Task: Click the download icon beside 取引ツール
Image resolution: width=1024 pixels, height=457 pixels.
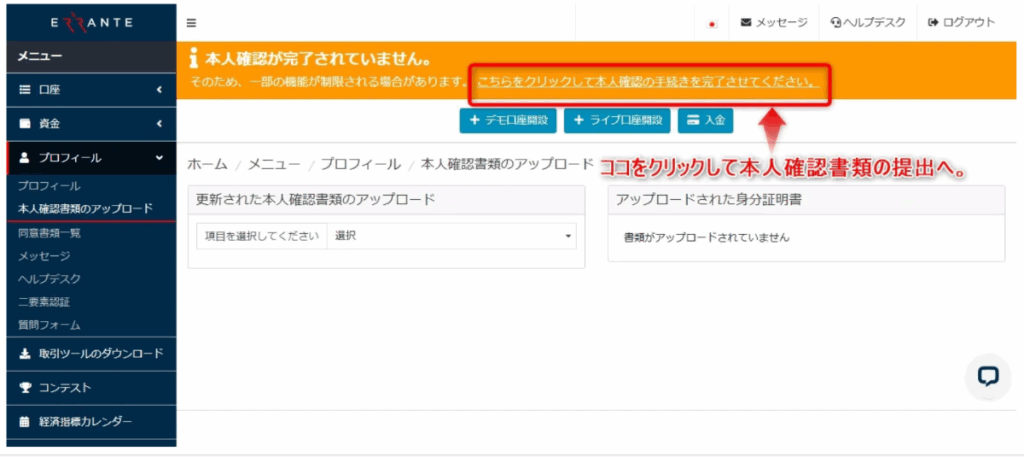Action: pyautogui.click(x=25, y=354)
